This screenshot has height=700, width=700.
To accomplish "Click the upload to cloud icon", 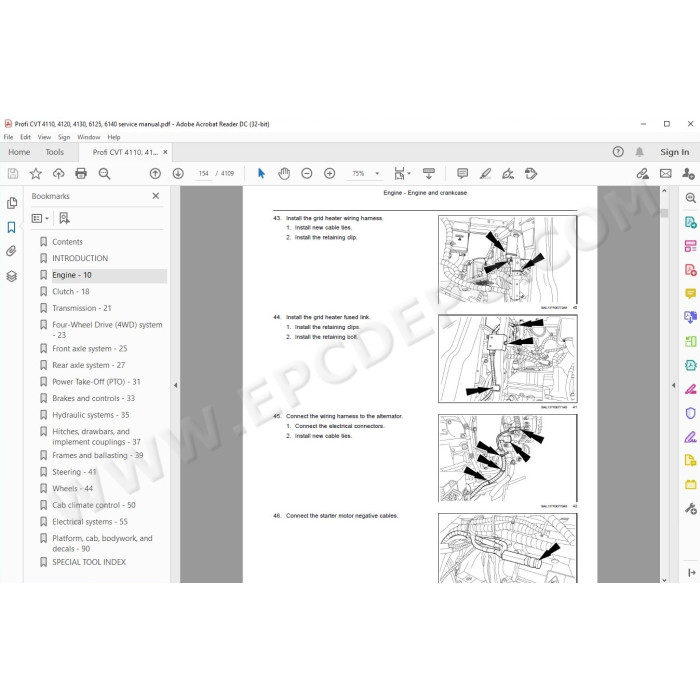I will click(58, 174).
